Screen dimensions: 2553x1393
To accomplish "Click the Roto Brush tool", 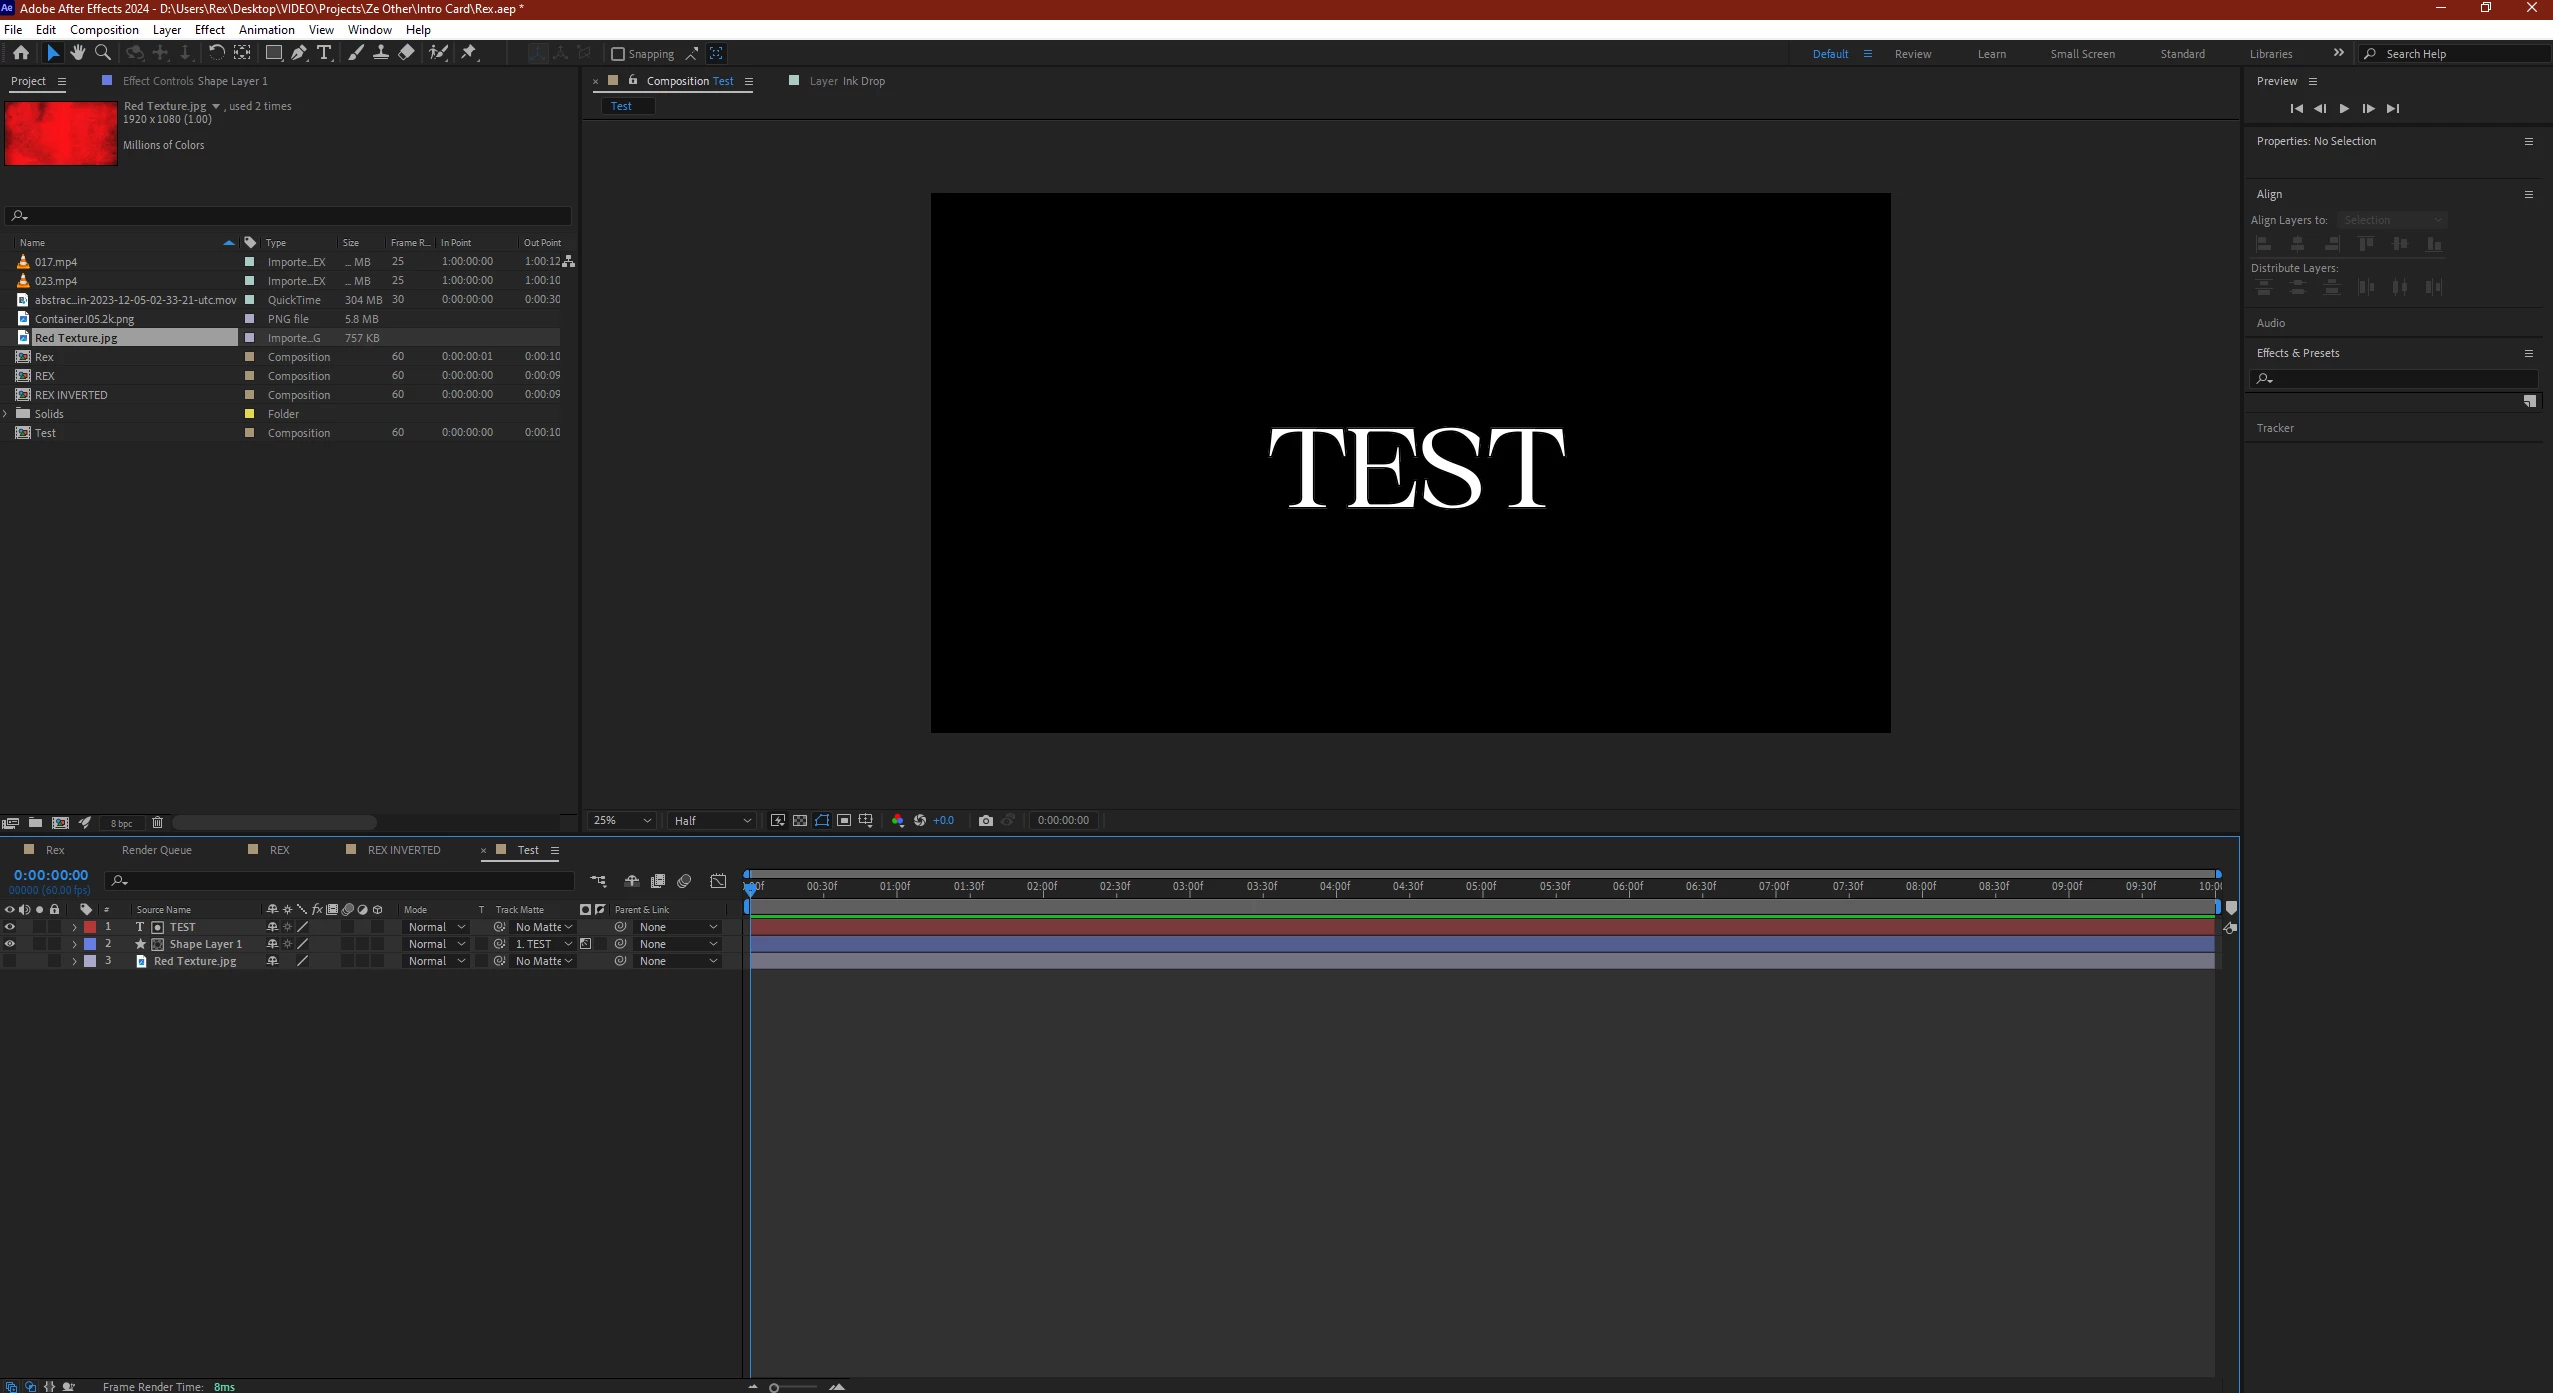I will [439, 53].
